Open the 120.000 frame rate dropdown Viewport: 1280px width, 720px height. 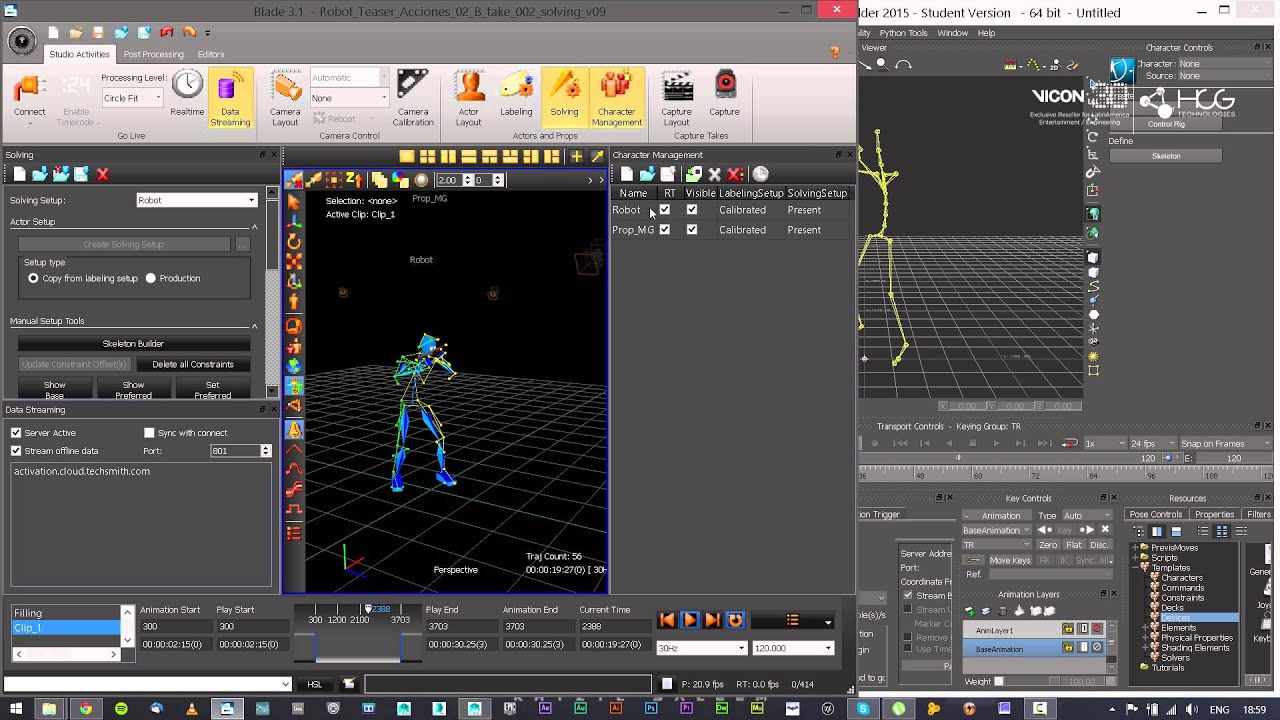792,648
